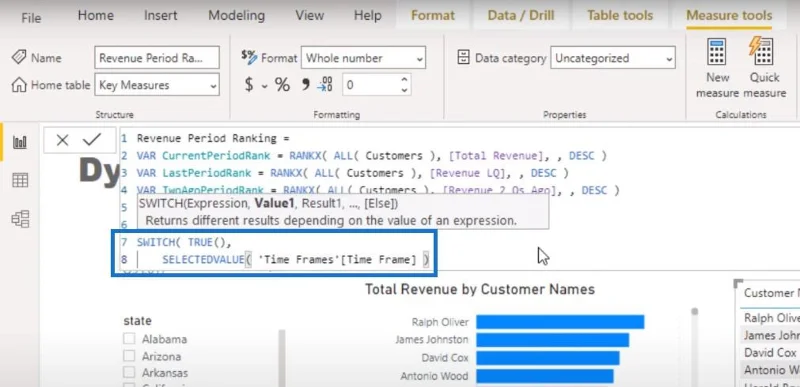The width and height of the screenshot is (800, 387).
Task: Open the File menu
Action: [x=31, y=18]
